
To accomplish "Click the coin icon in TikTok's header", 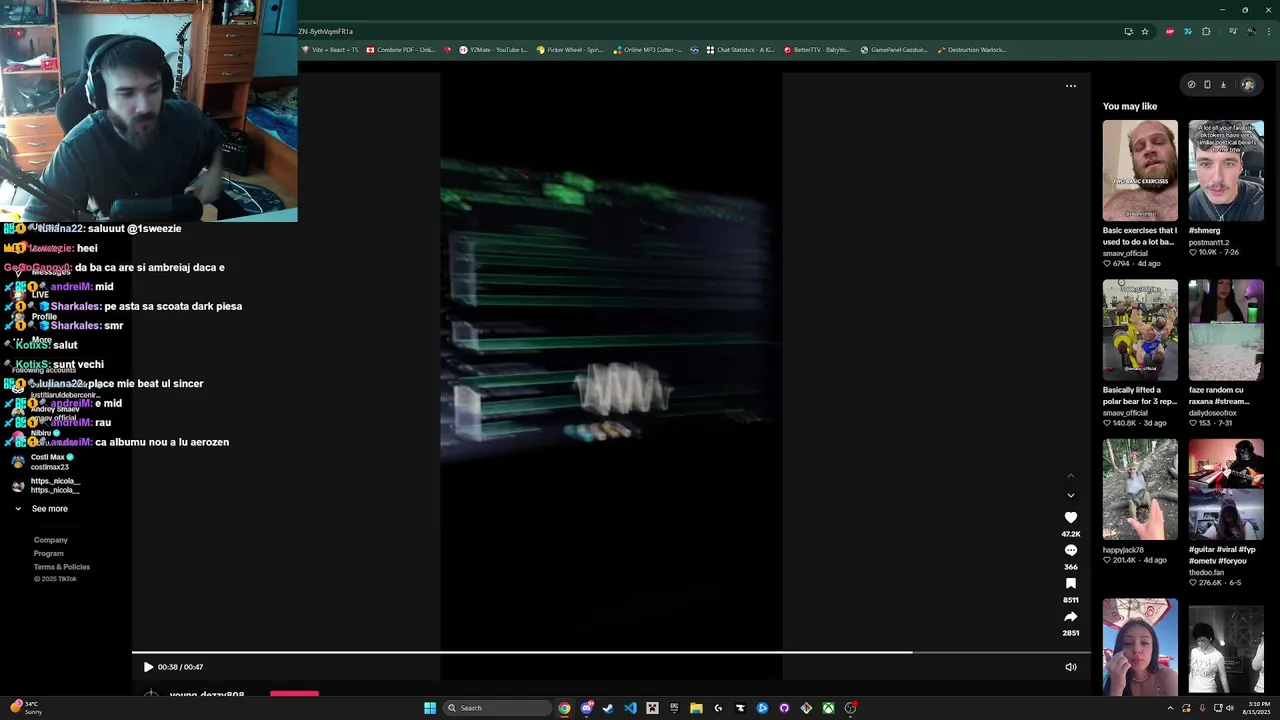I will tap(1191, 85).
